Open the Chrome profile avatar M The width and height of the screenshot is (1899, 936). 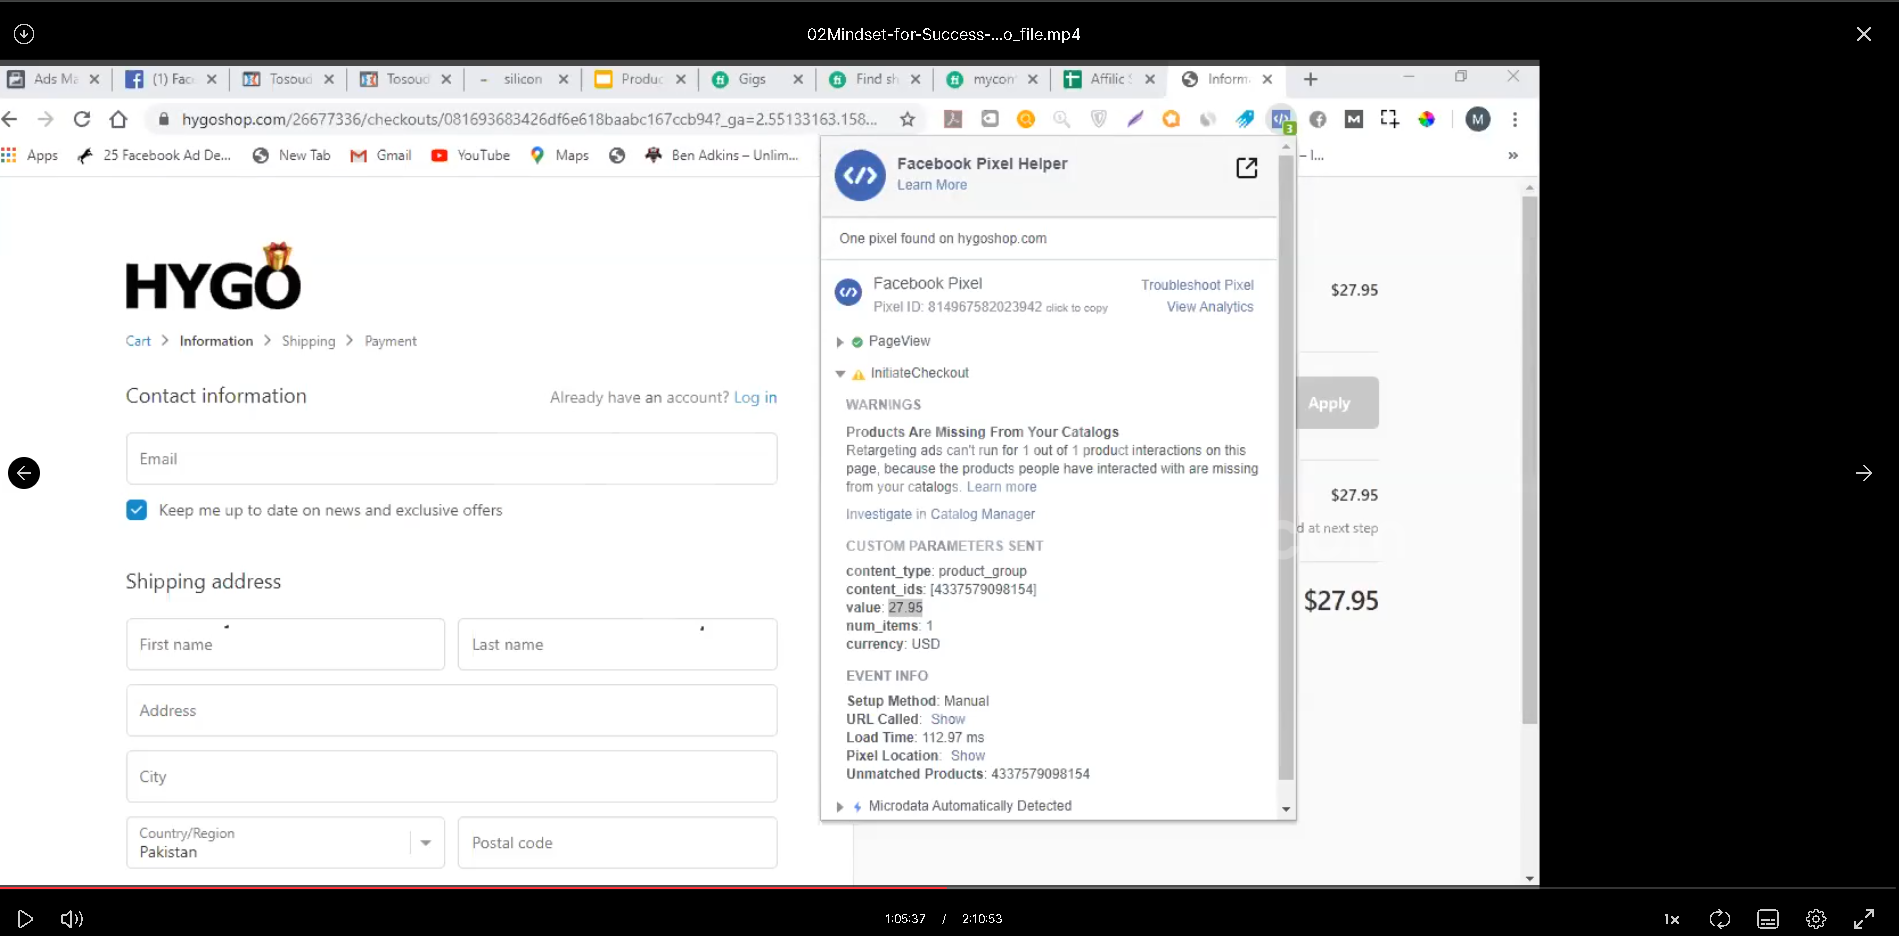click(1478, 119)
